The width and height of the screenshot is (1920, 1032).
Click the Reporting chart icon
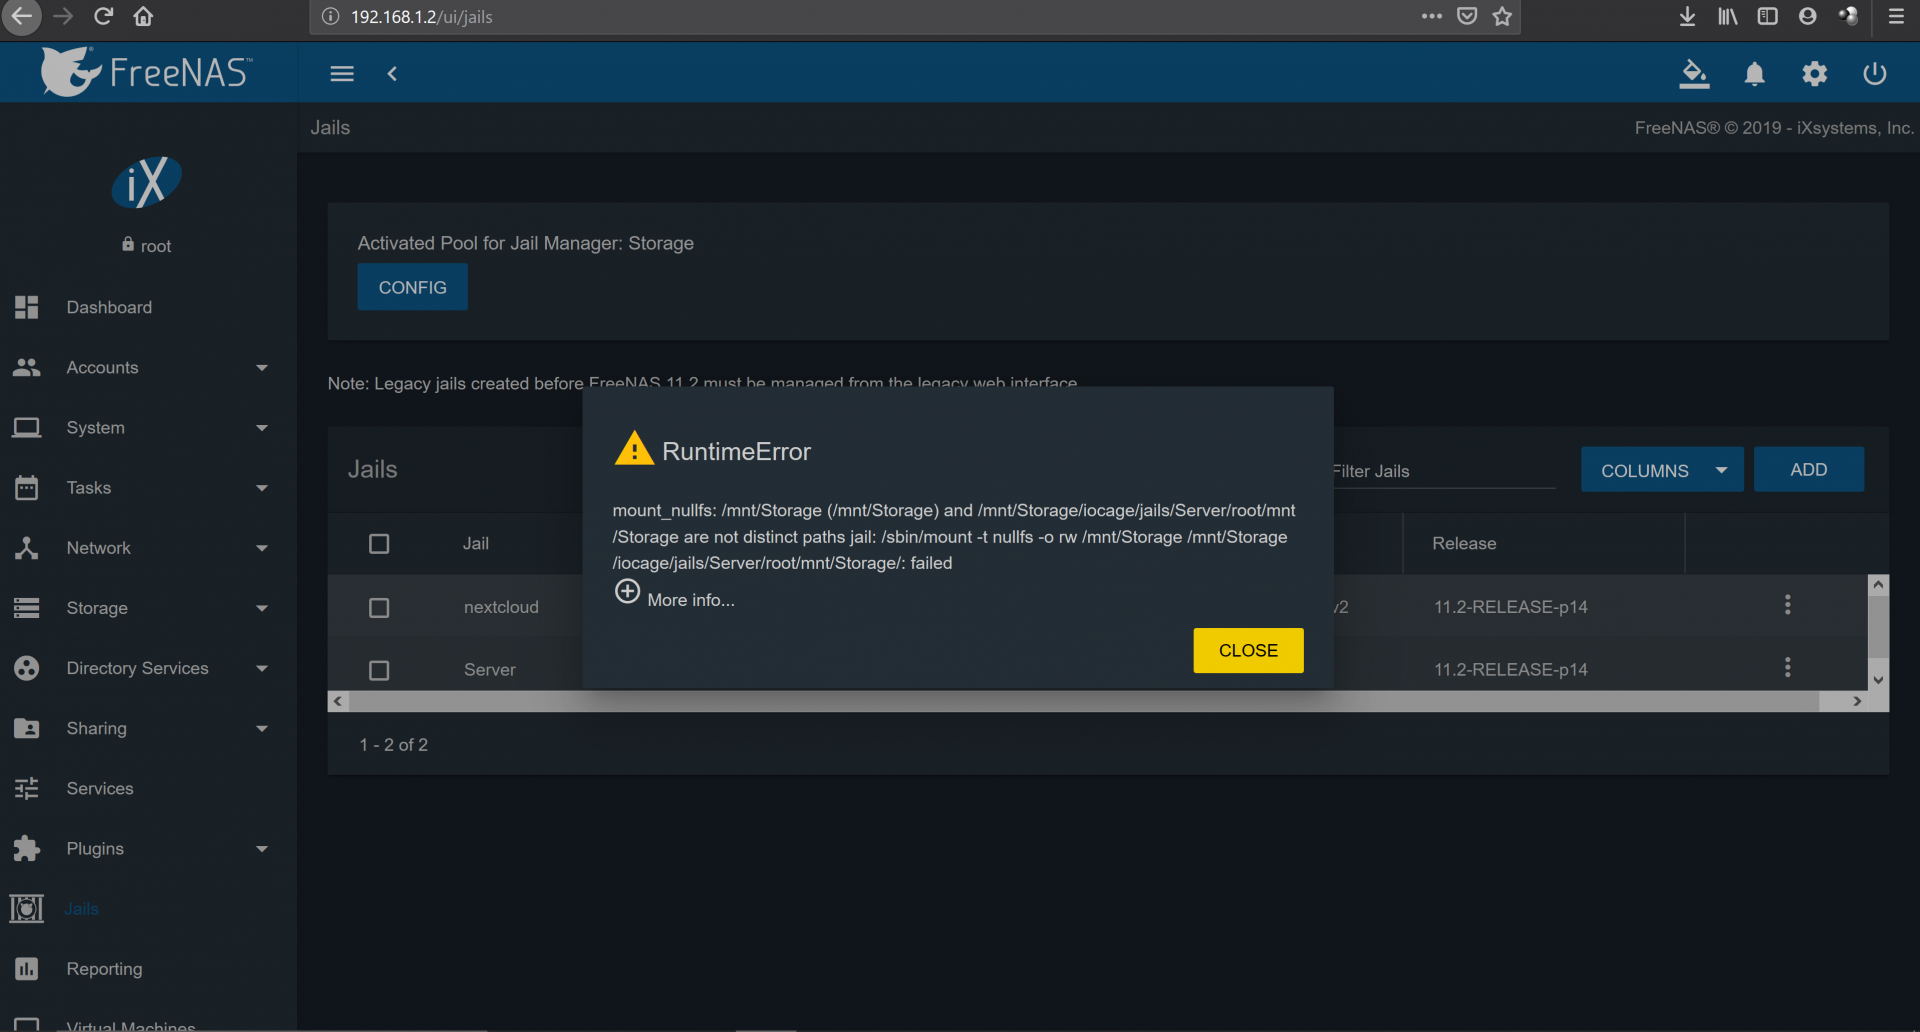pyautogui.click(x=27, y=969)
